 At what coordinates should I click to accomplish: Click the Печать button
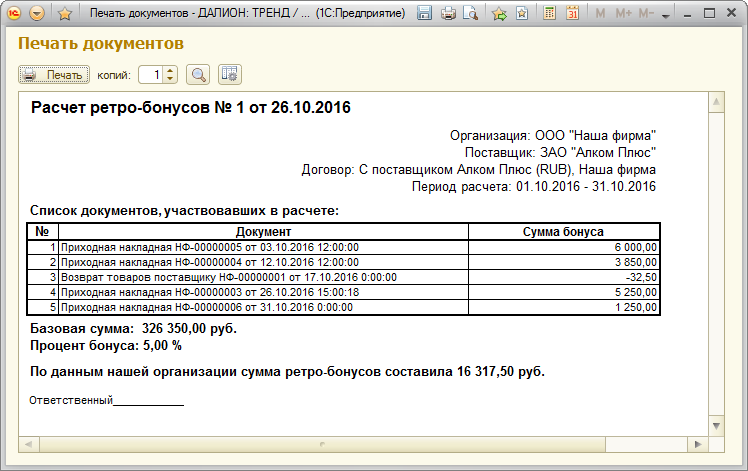tap(54, 75)
